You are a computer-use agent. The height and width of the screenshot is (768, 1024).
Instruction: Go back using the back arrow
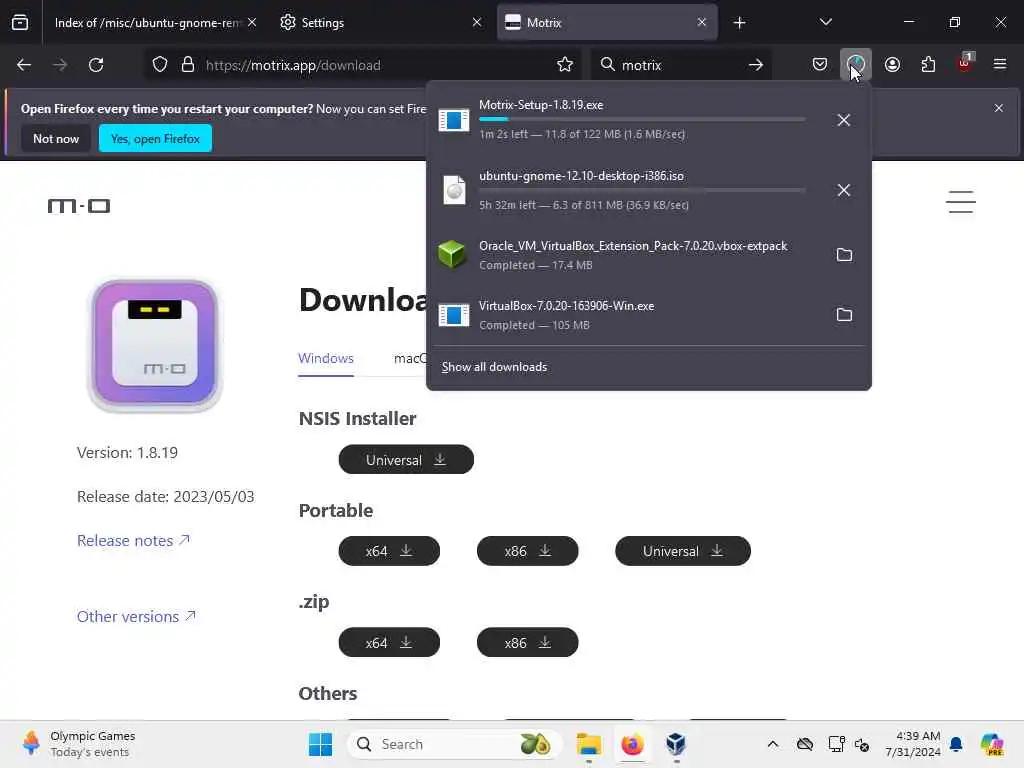24,65
